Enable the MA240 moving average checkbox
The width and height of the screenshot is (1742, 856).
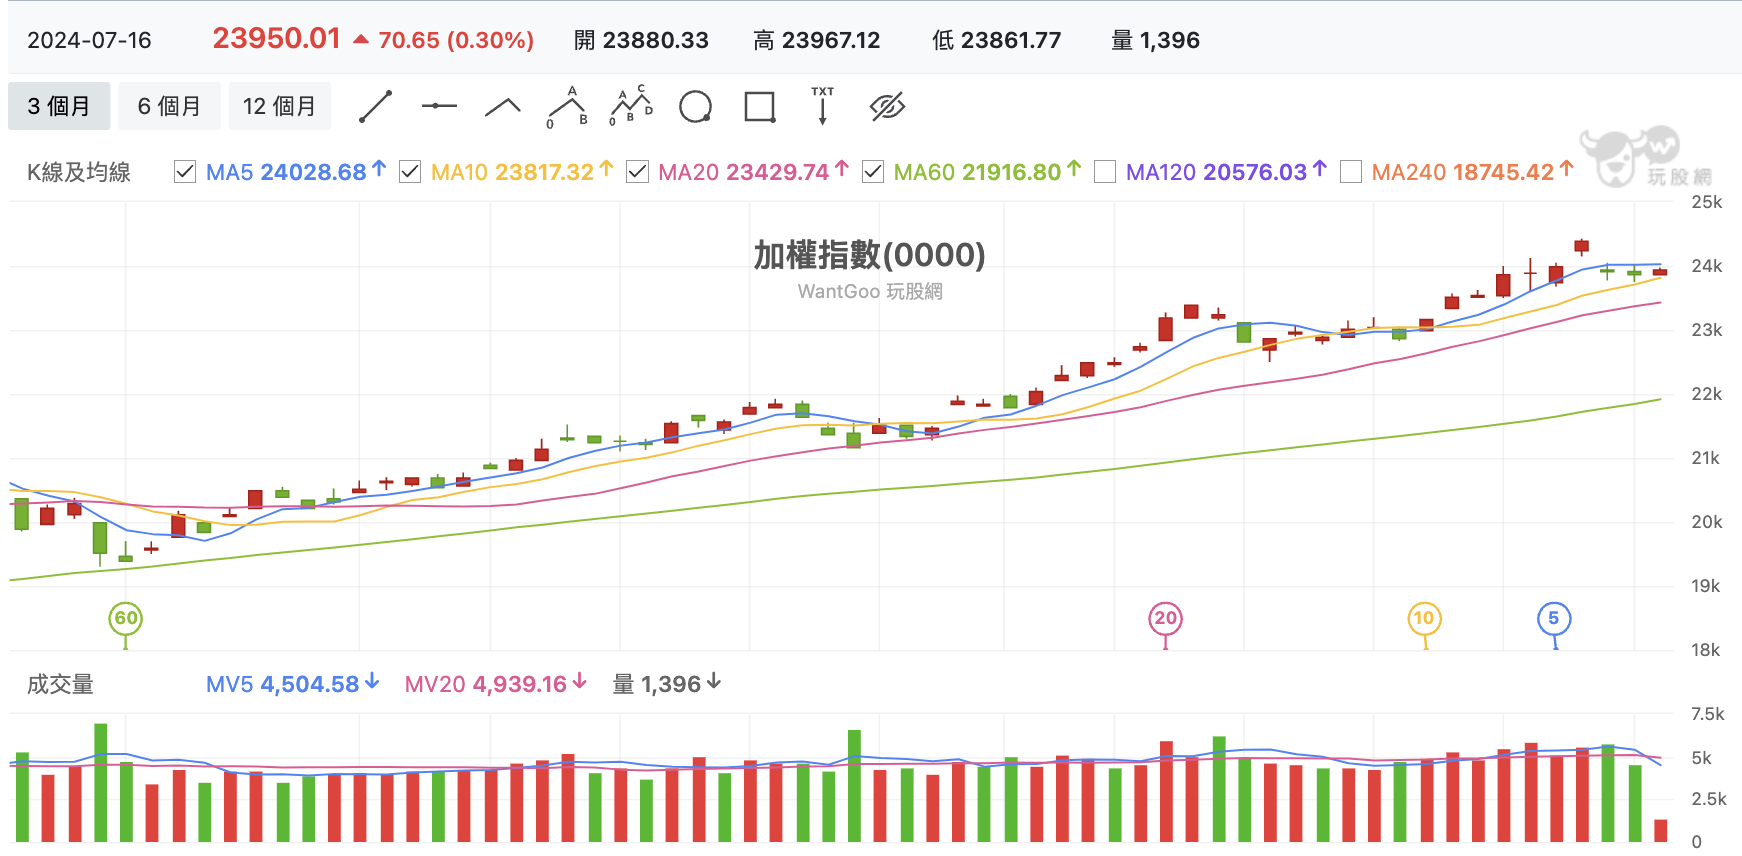[1351, 172]
